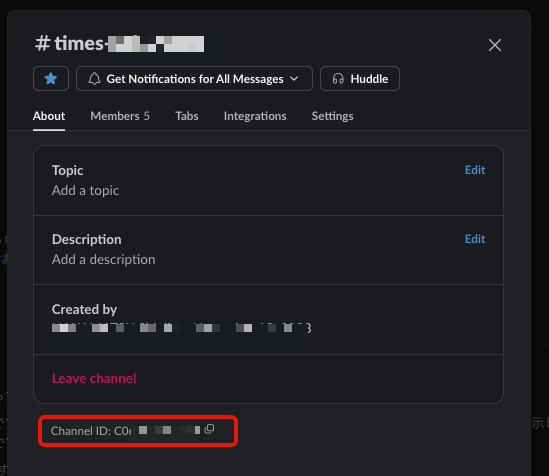Edit the channel Description

click(475, 239)
